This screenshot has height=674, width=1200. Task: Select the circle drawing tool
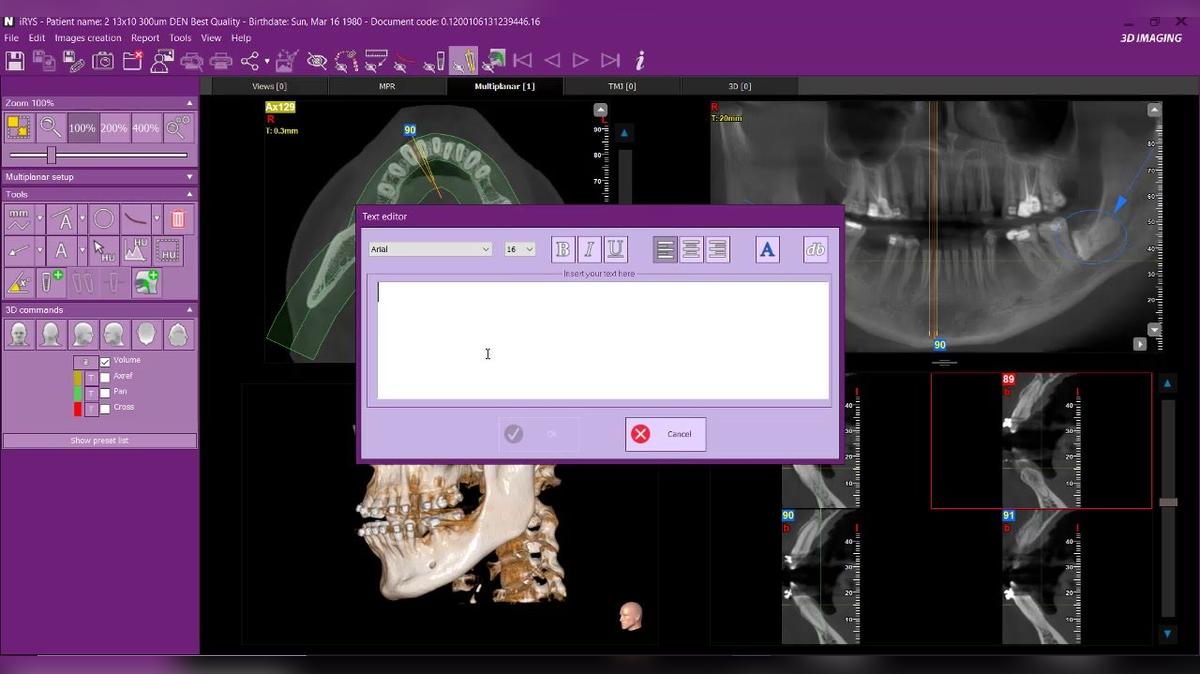103,219
